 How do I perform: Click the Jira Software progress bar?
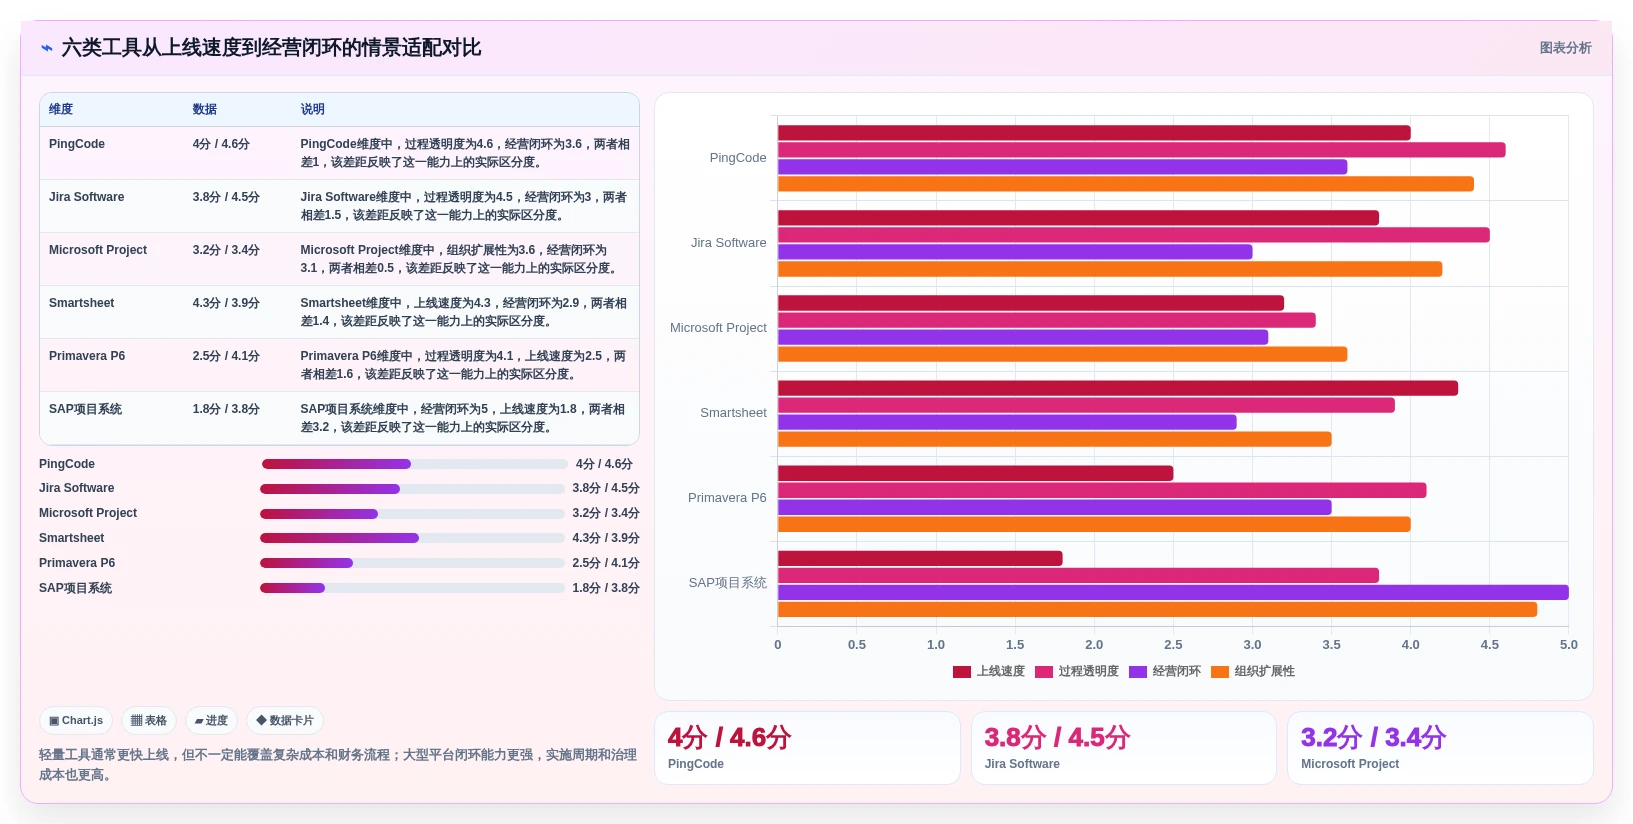coord(412,489)
